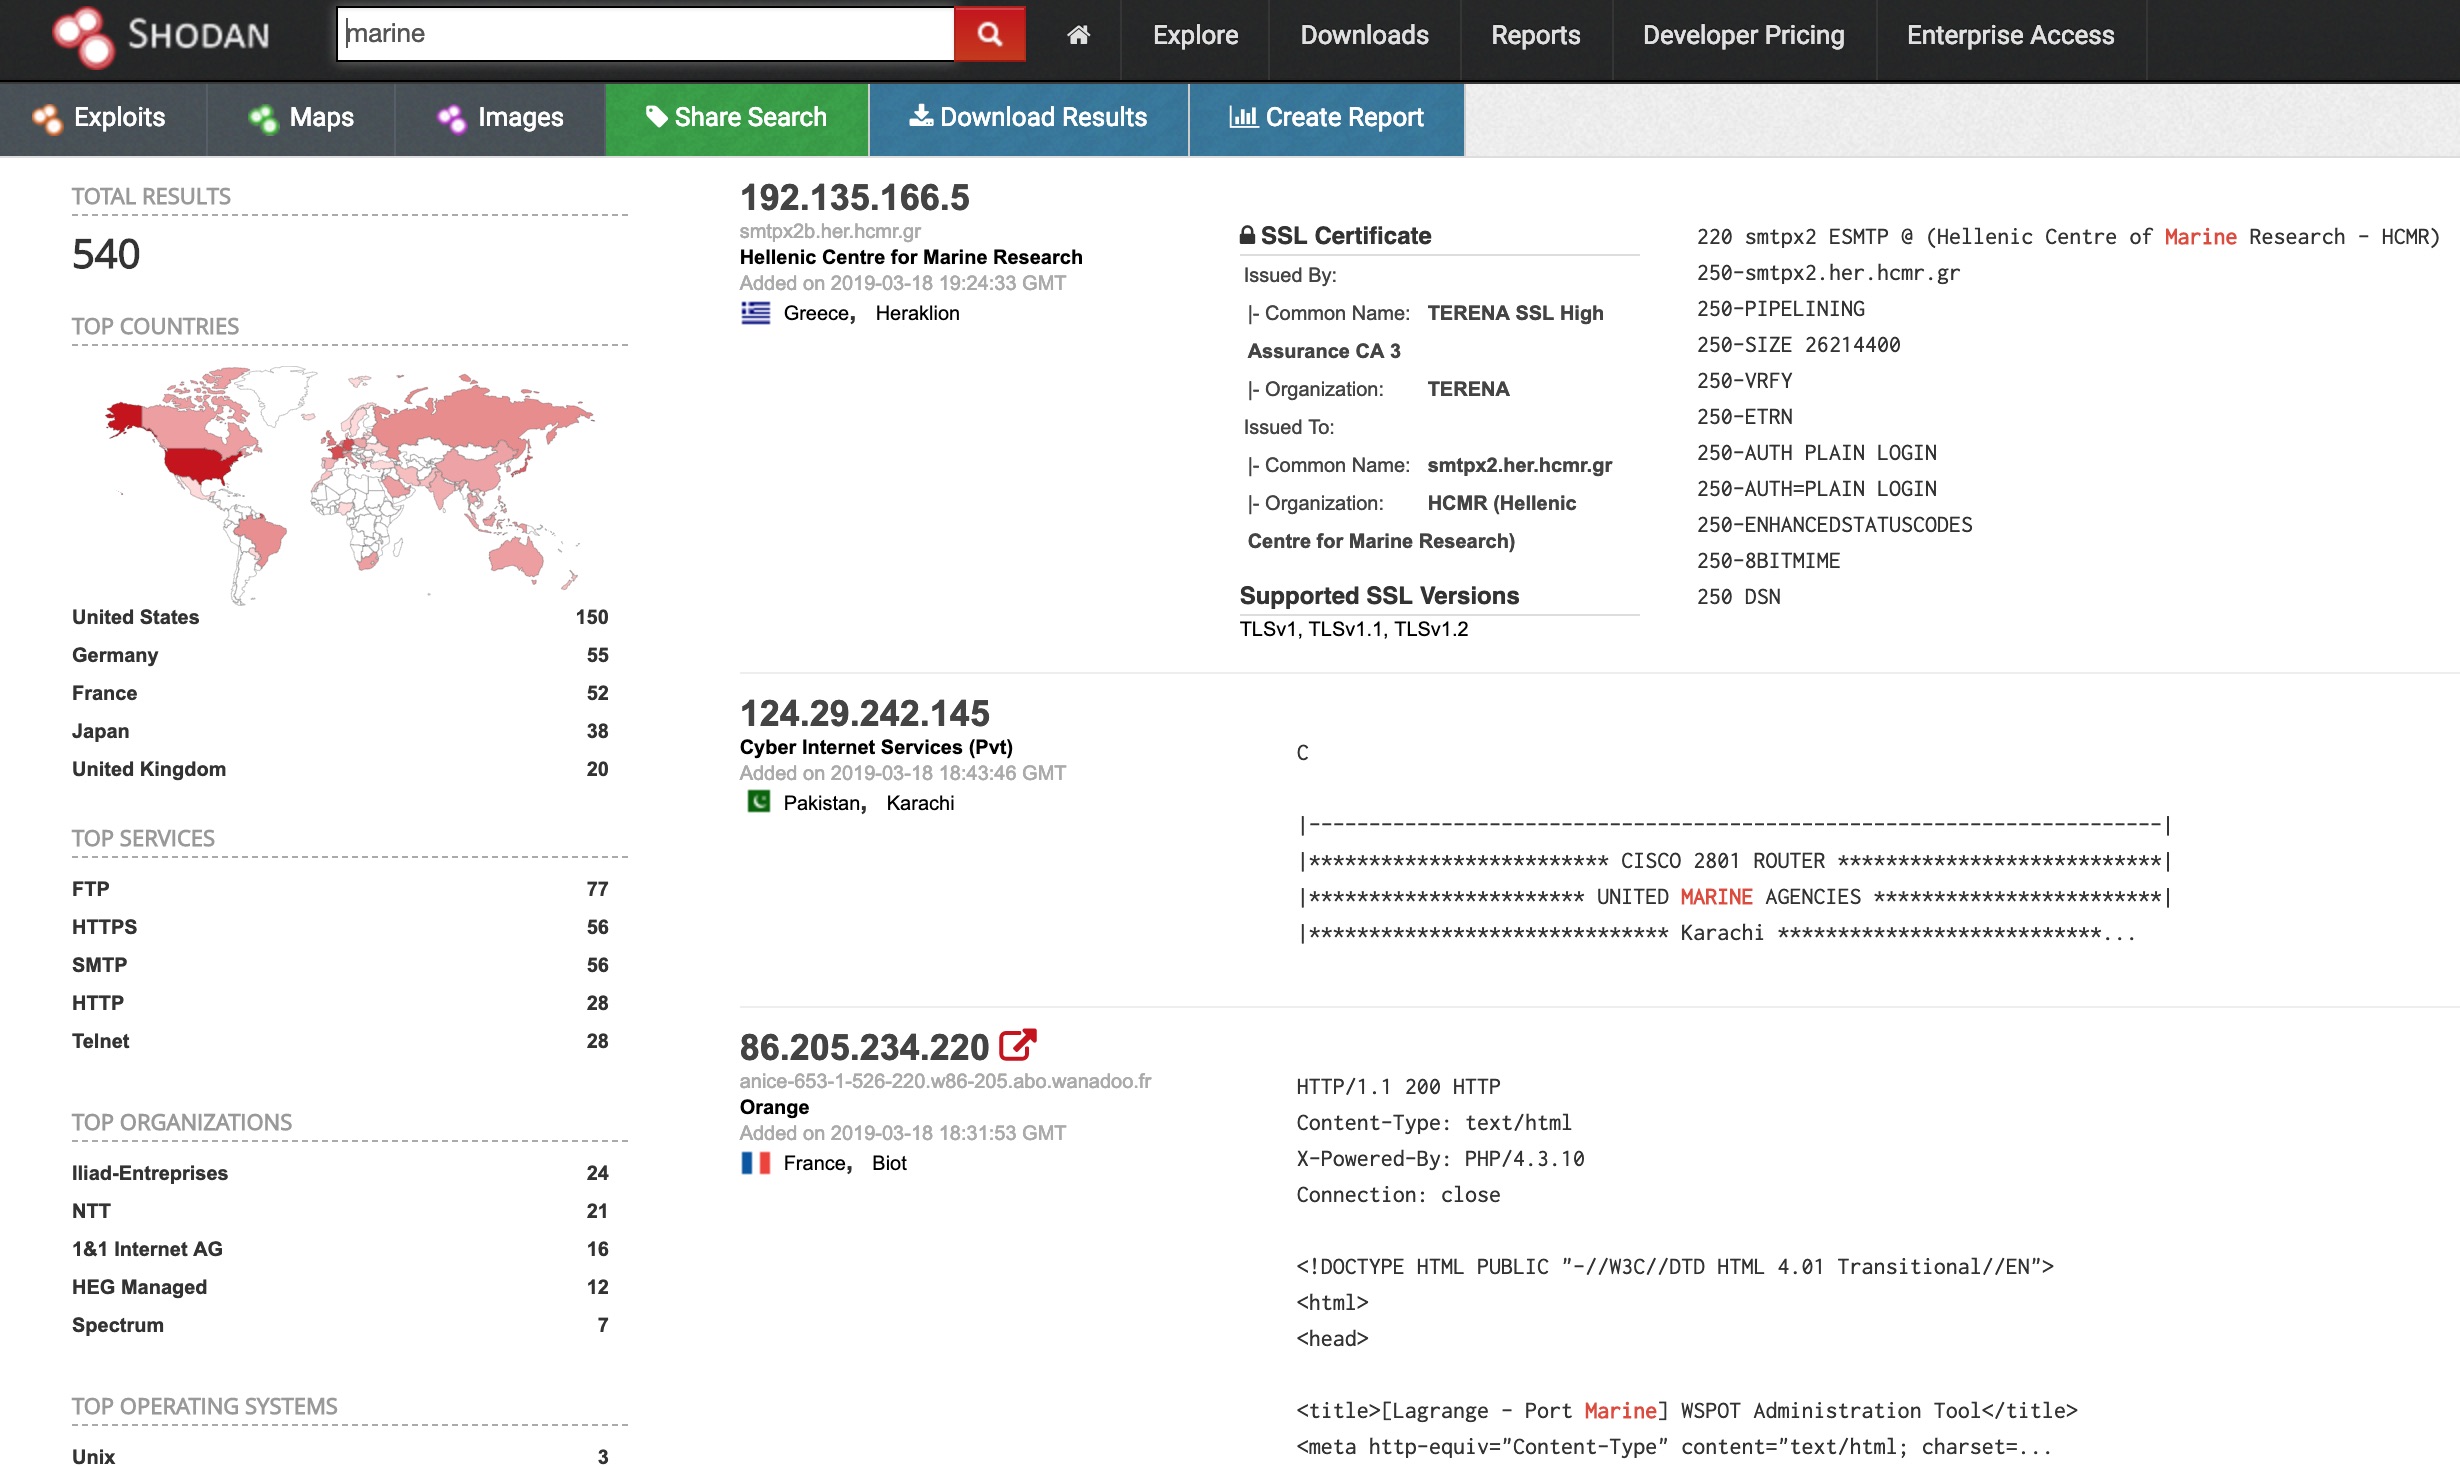Filter by HTTPS service
2460x1466 pixels.
(104, 927)
